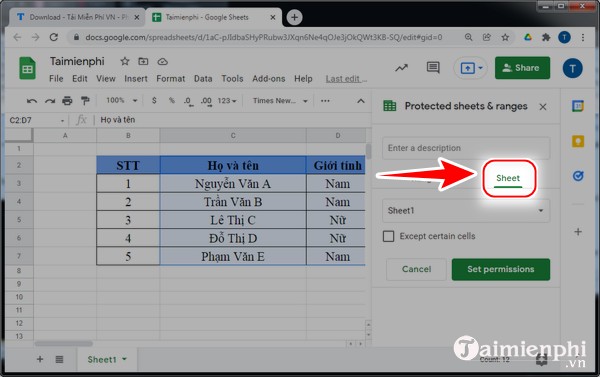Viewport: 600px width, 377px height.
Task: Open the Name box dropdown arrow
Action: (x=62, y=121)
